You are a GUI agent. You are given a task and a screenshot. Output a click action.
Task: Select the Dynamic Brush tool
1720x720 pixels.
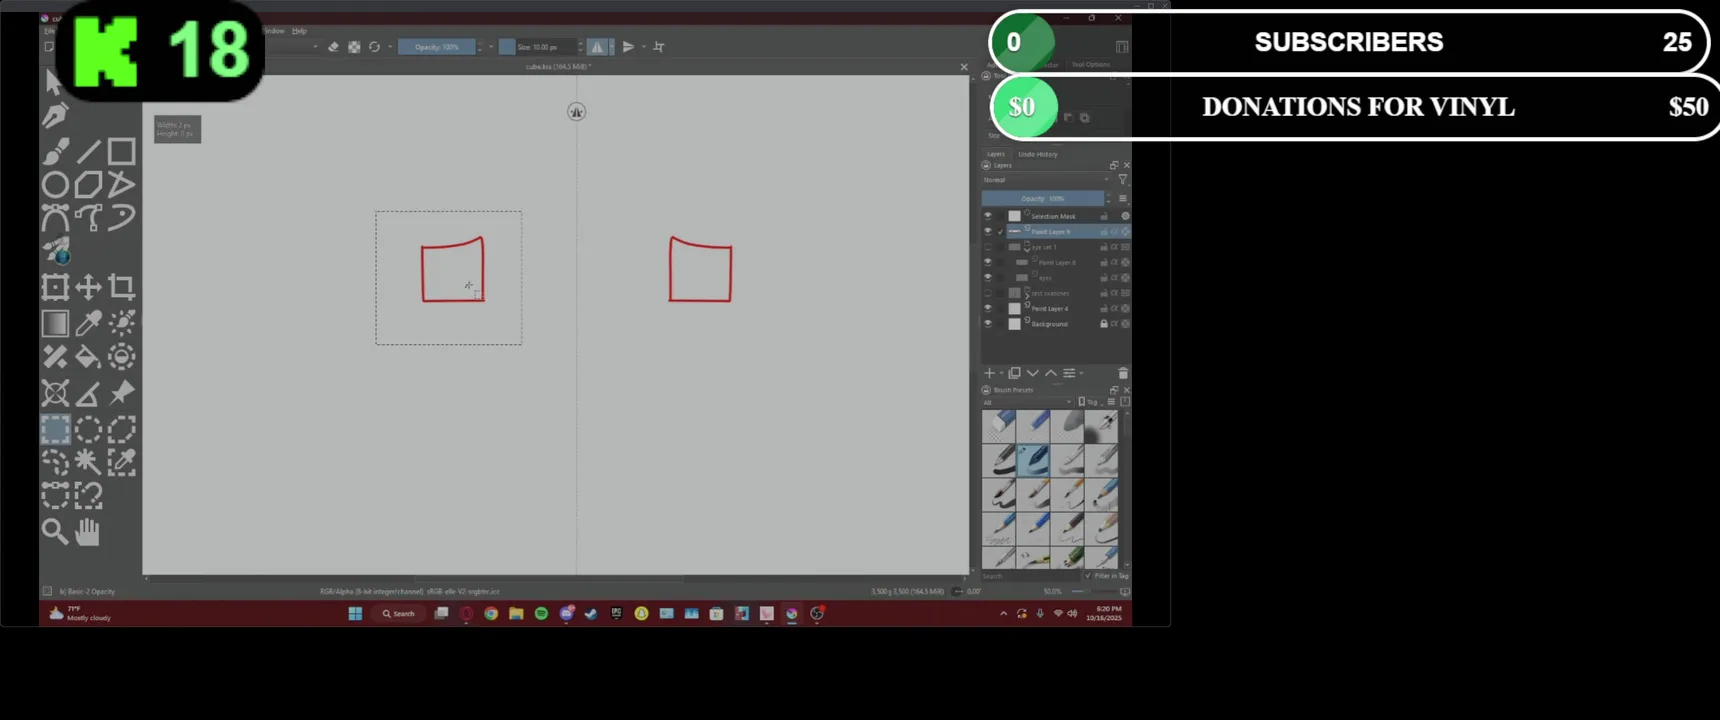(x=121, y=218)
